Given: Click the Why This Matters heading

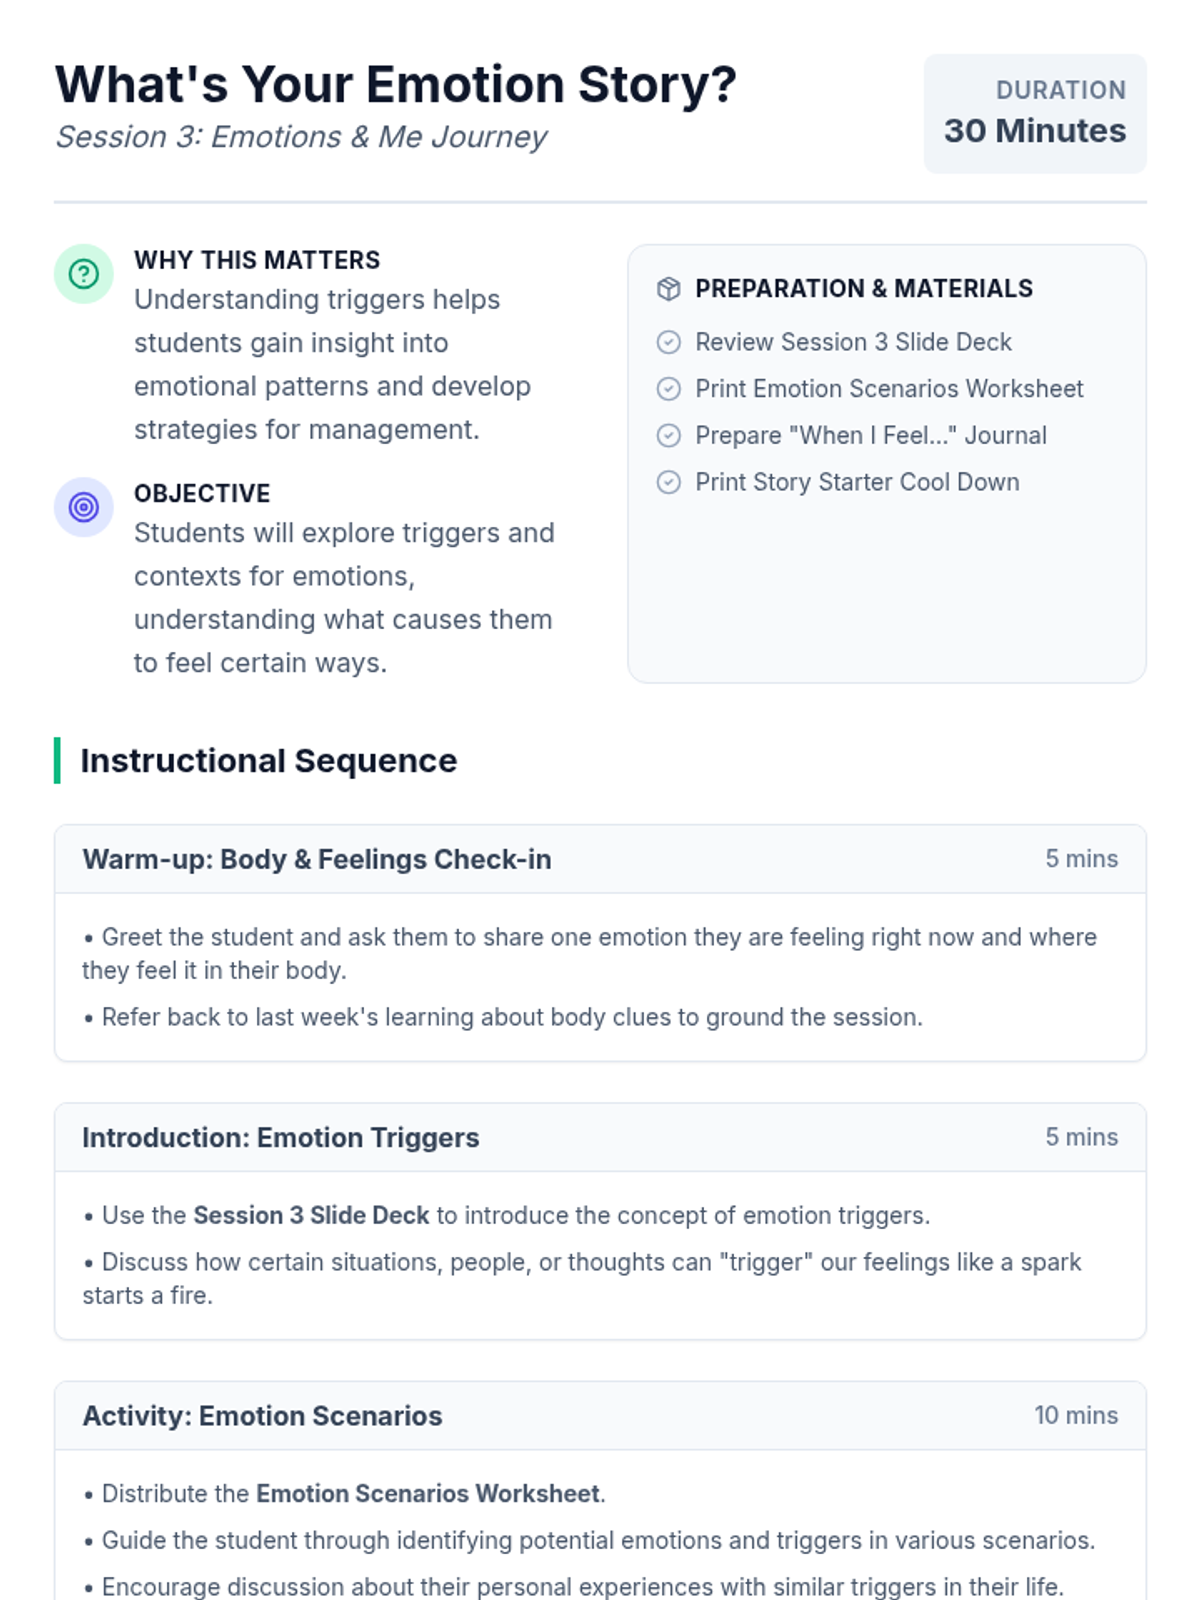Looking at the screenshot, I should pos(257,260).
